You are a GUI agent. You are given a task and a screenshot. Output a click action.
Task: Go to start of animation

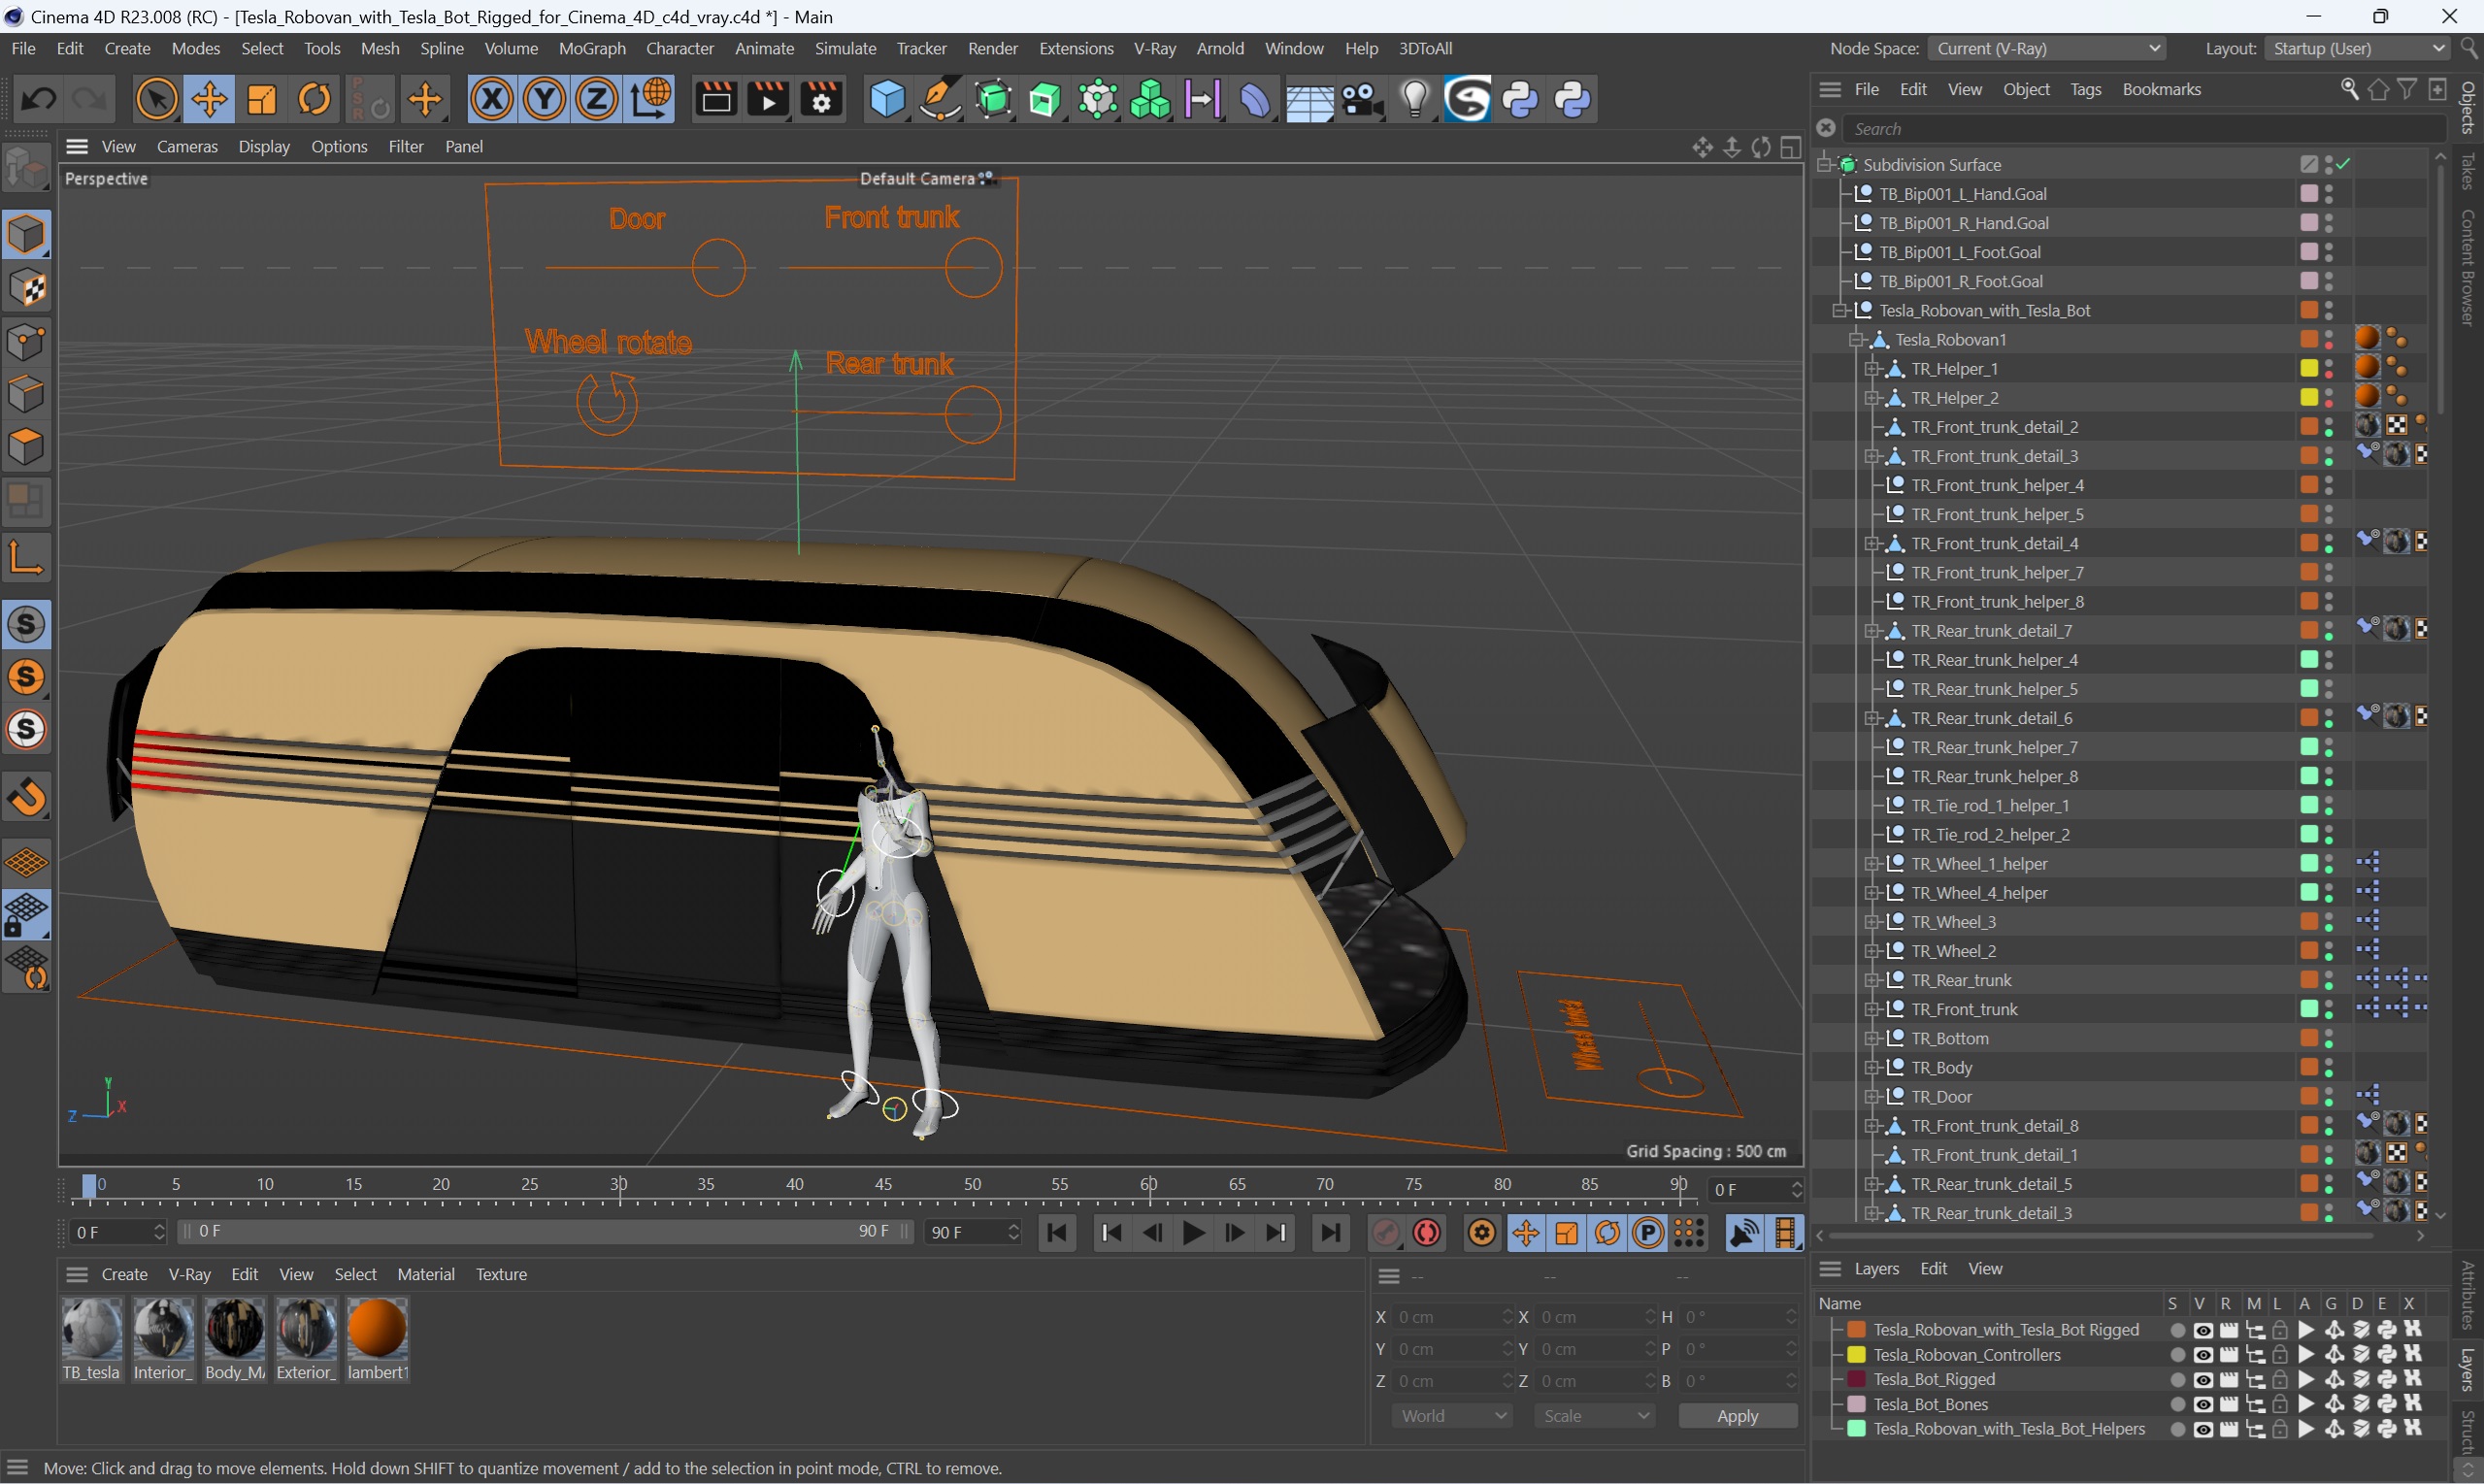coord(1057,1233)
